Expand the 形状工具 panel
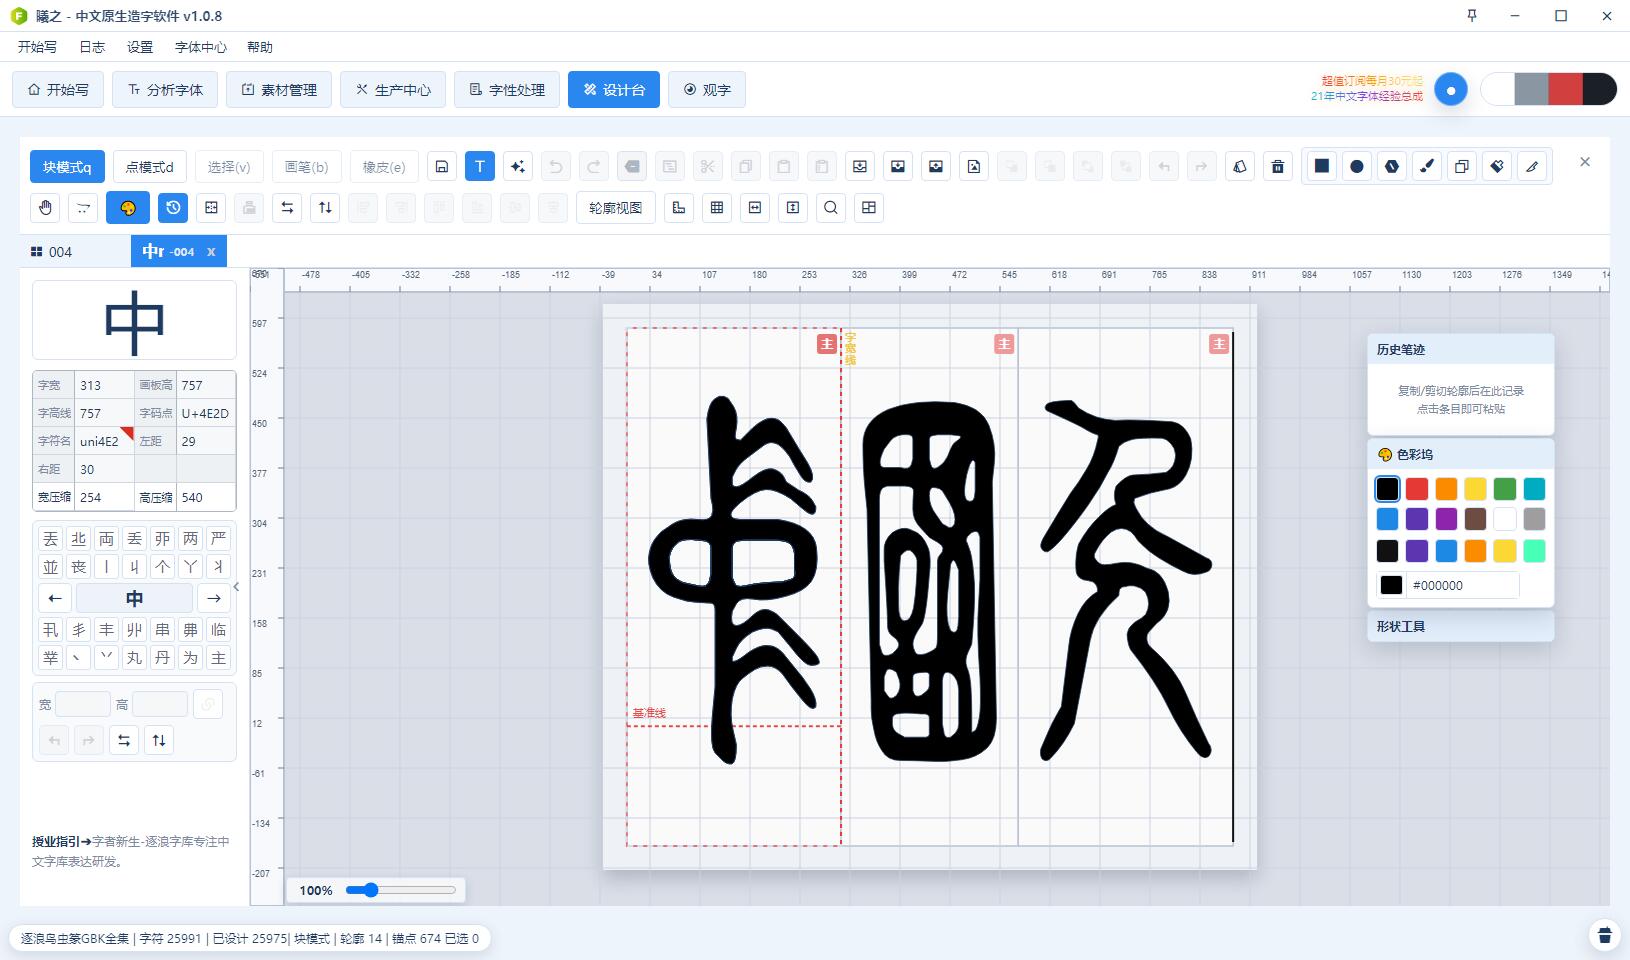Viewport: 1630px width, 960px height. click(1460, 626)
